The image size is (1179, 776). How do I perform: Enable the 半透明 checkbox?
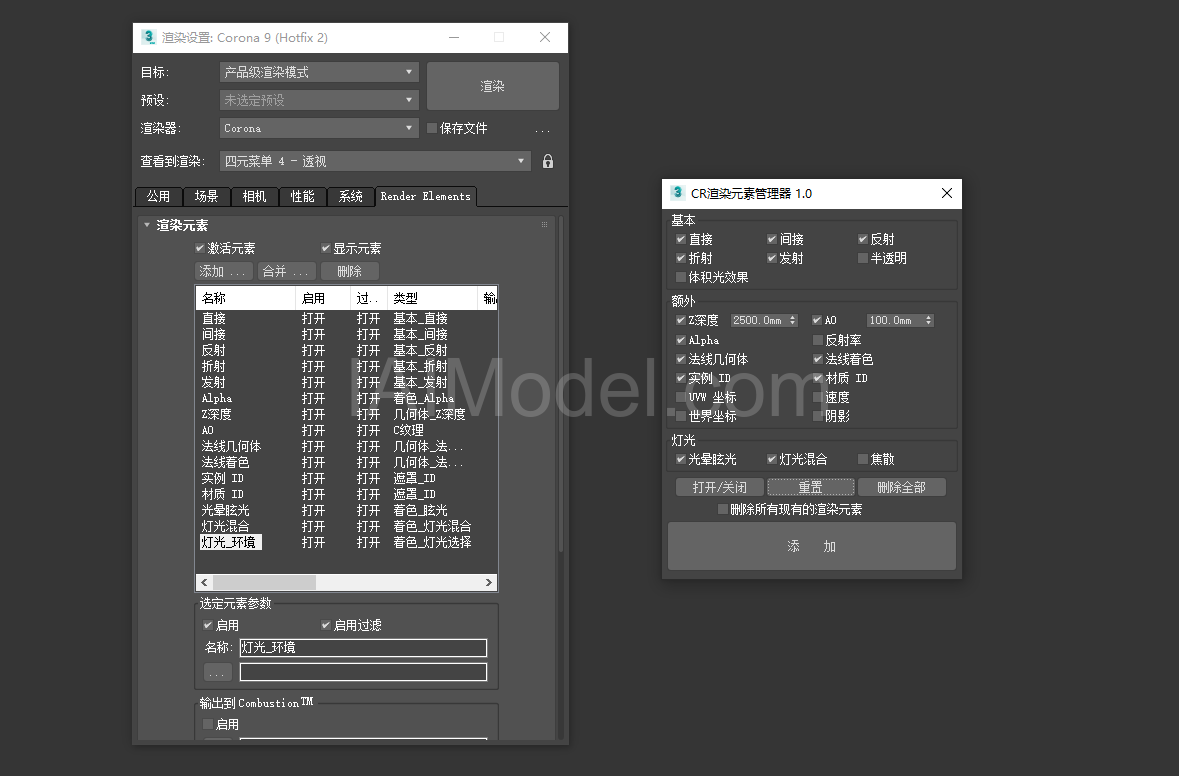(863, 258)
